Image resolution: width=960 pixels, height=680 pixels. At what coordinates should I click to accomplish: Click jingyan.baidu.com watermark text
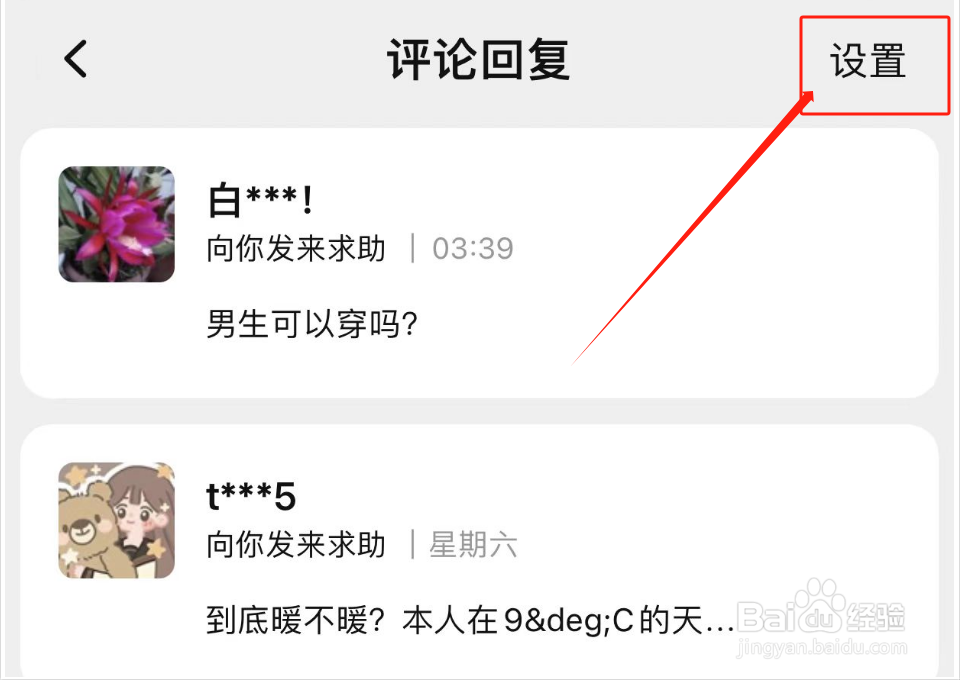[822, 647]
